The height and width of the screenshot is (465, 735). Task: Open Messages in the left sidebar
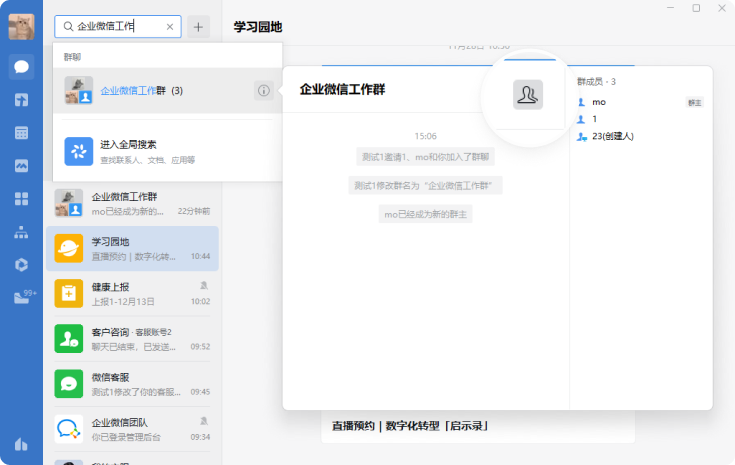click(x=21, y=67)
